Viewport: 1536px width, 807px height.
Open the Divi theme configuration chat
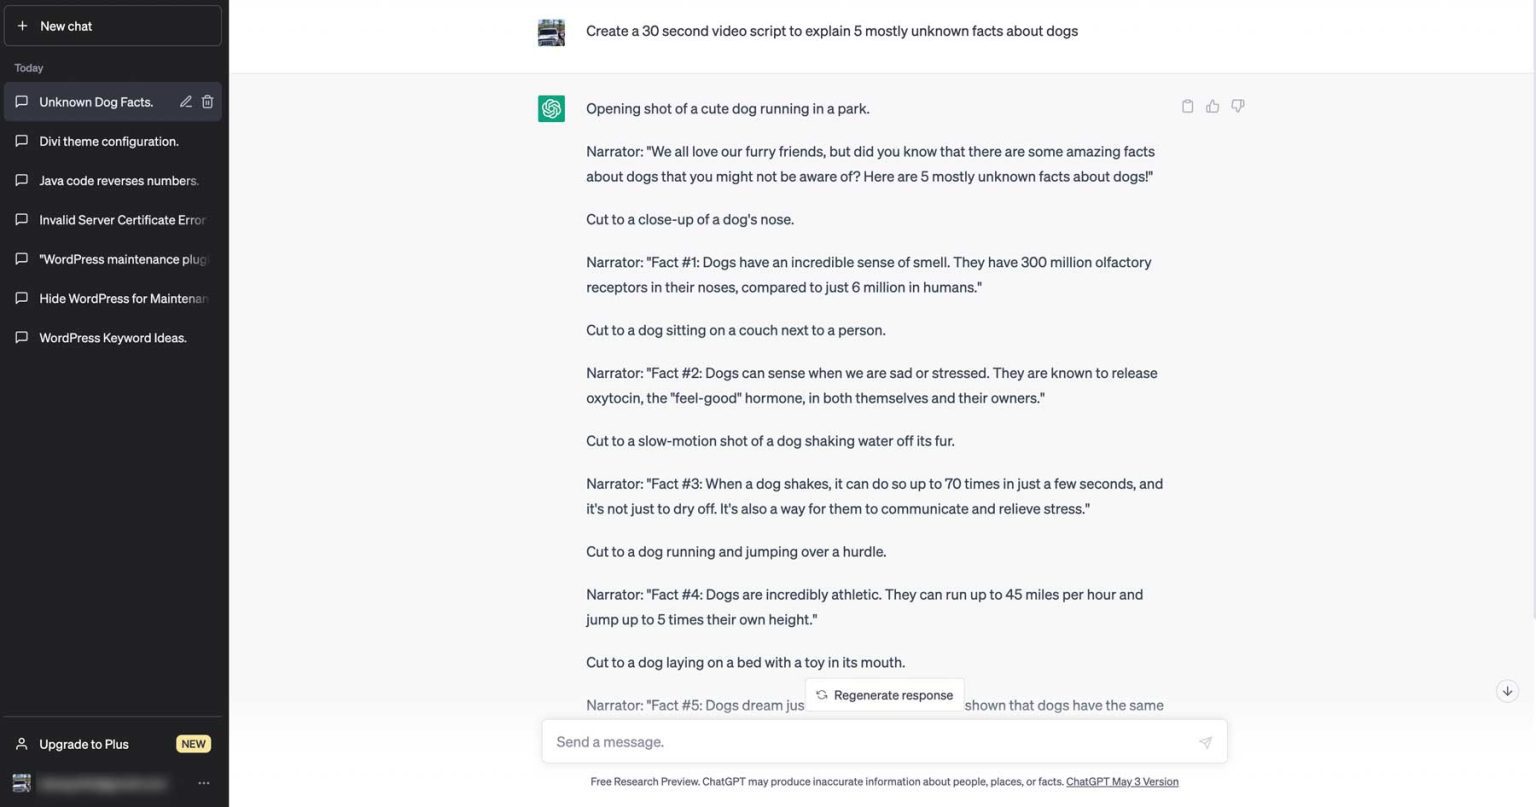pyautogui.click(x=110, y=141)
